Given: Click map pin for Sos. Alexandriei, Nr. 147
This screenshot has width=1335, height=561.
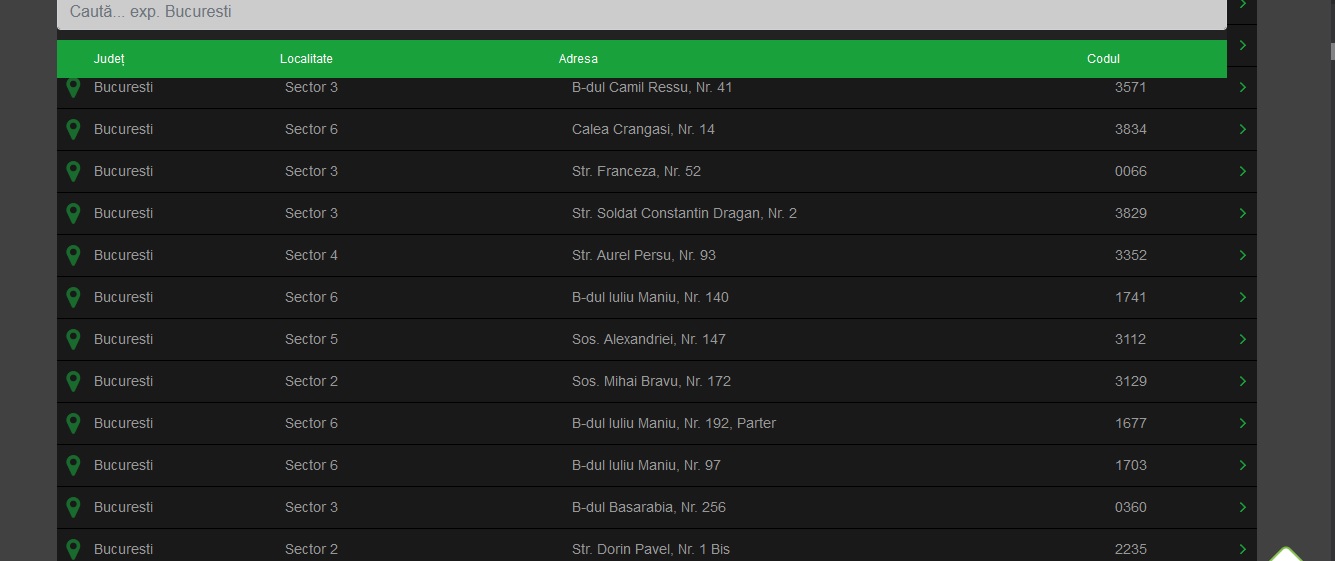Looking at the screenshot, I should pyautogui.click(x=73, y=339).
